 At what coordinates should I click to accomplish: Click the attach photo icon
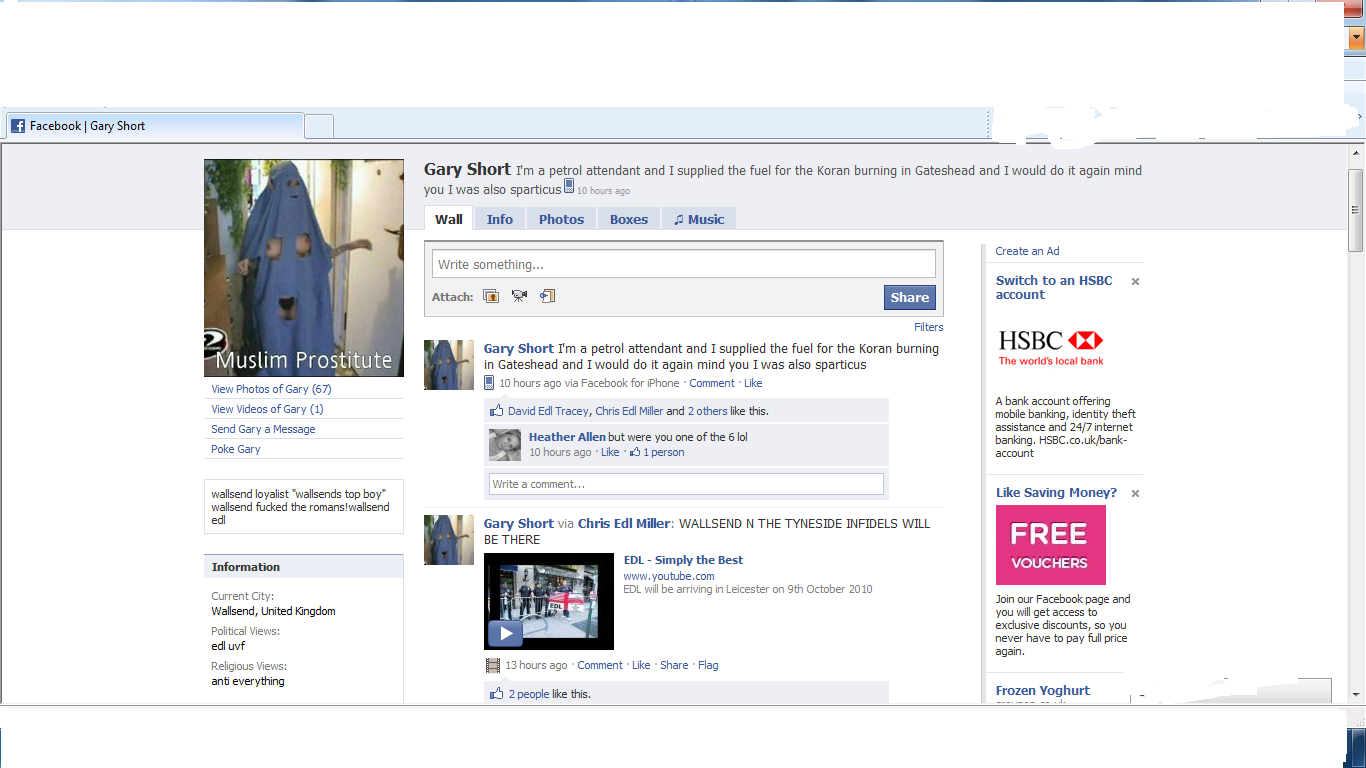coord(491,296)
